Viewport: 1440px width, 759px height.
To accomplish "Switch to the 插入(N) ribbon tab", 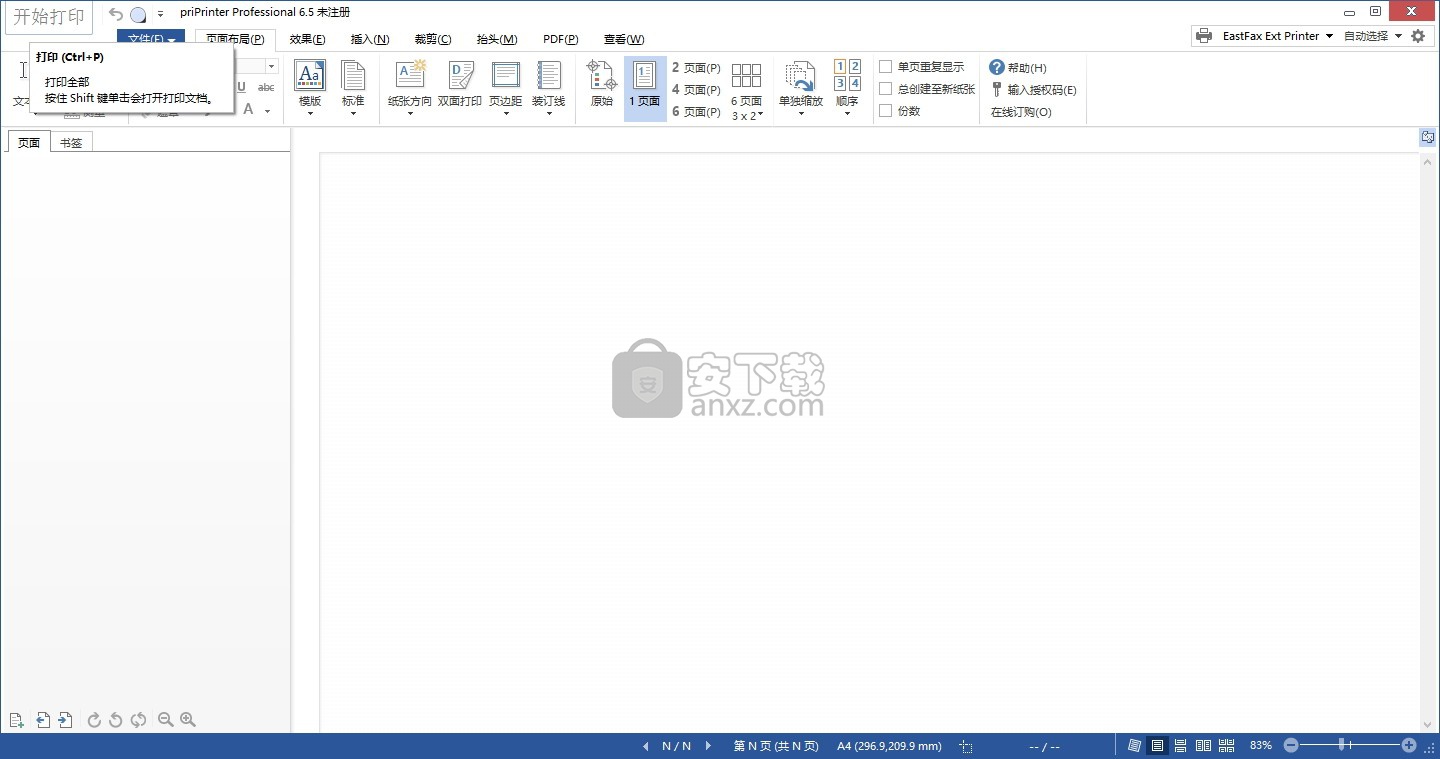I will pos(369,39).
